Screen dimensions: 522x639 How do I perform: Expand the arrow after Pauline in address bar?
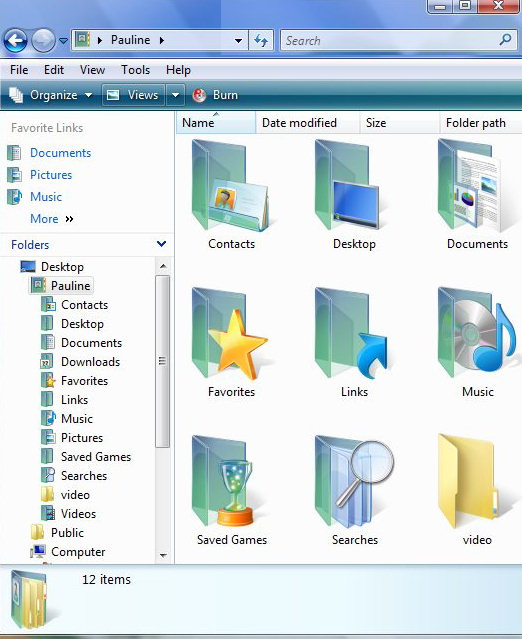click(x=162, y=40)
